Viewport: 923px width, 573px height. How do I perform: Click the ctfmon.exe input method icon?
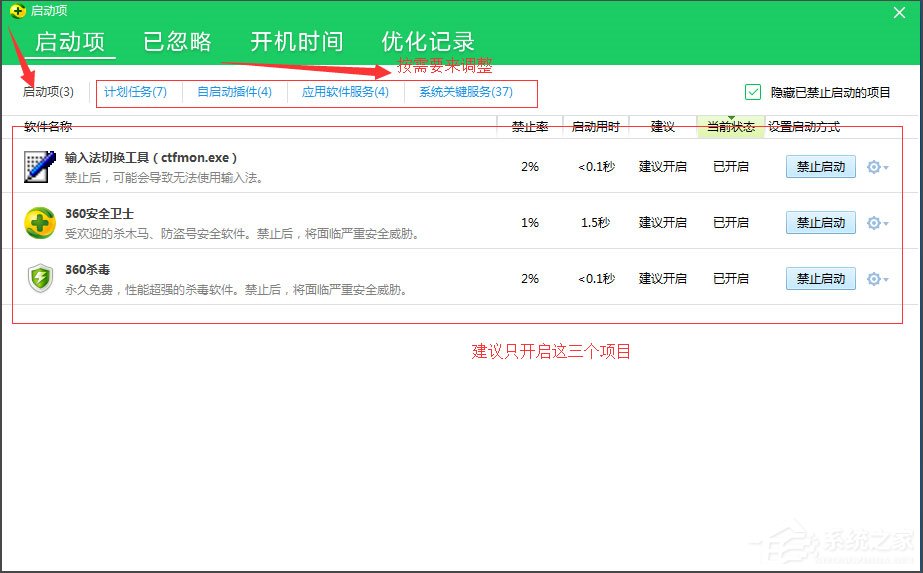[x=40, y=167]
